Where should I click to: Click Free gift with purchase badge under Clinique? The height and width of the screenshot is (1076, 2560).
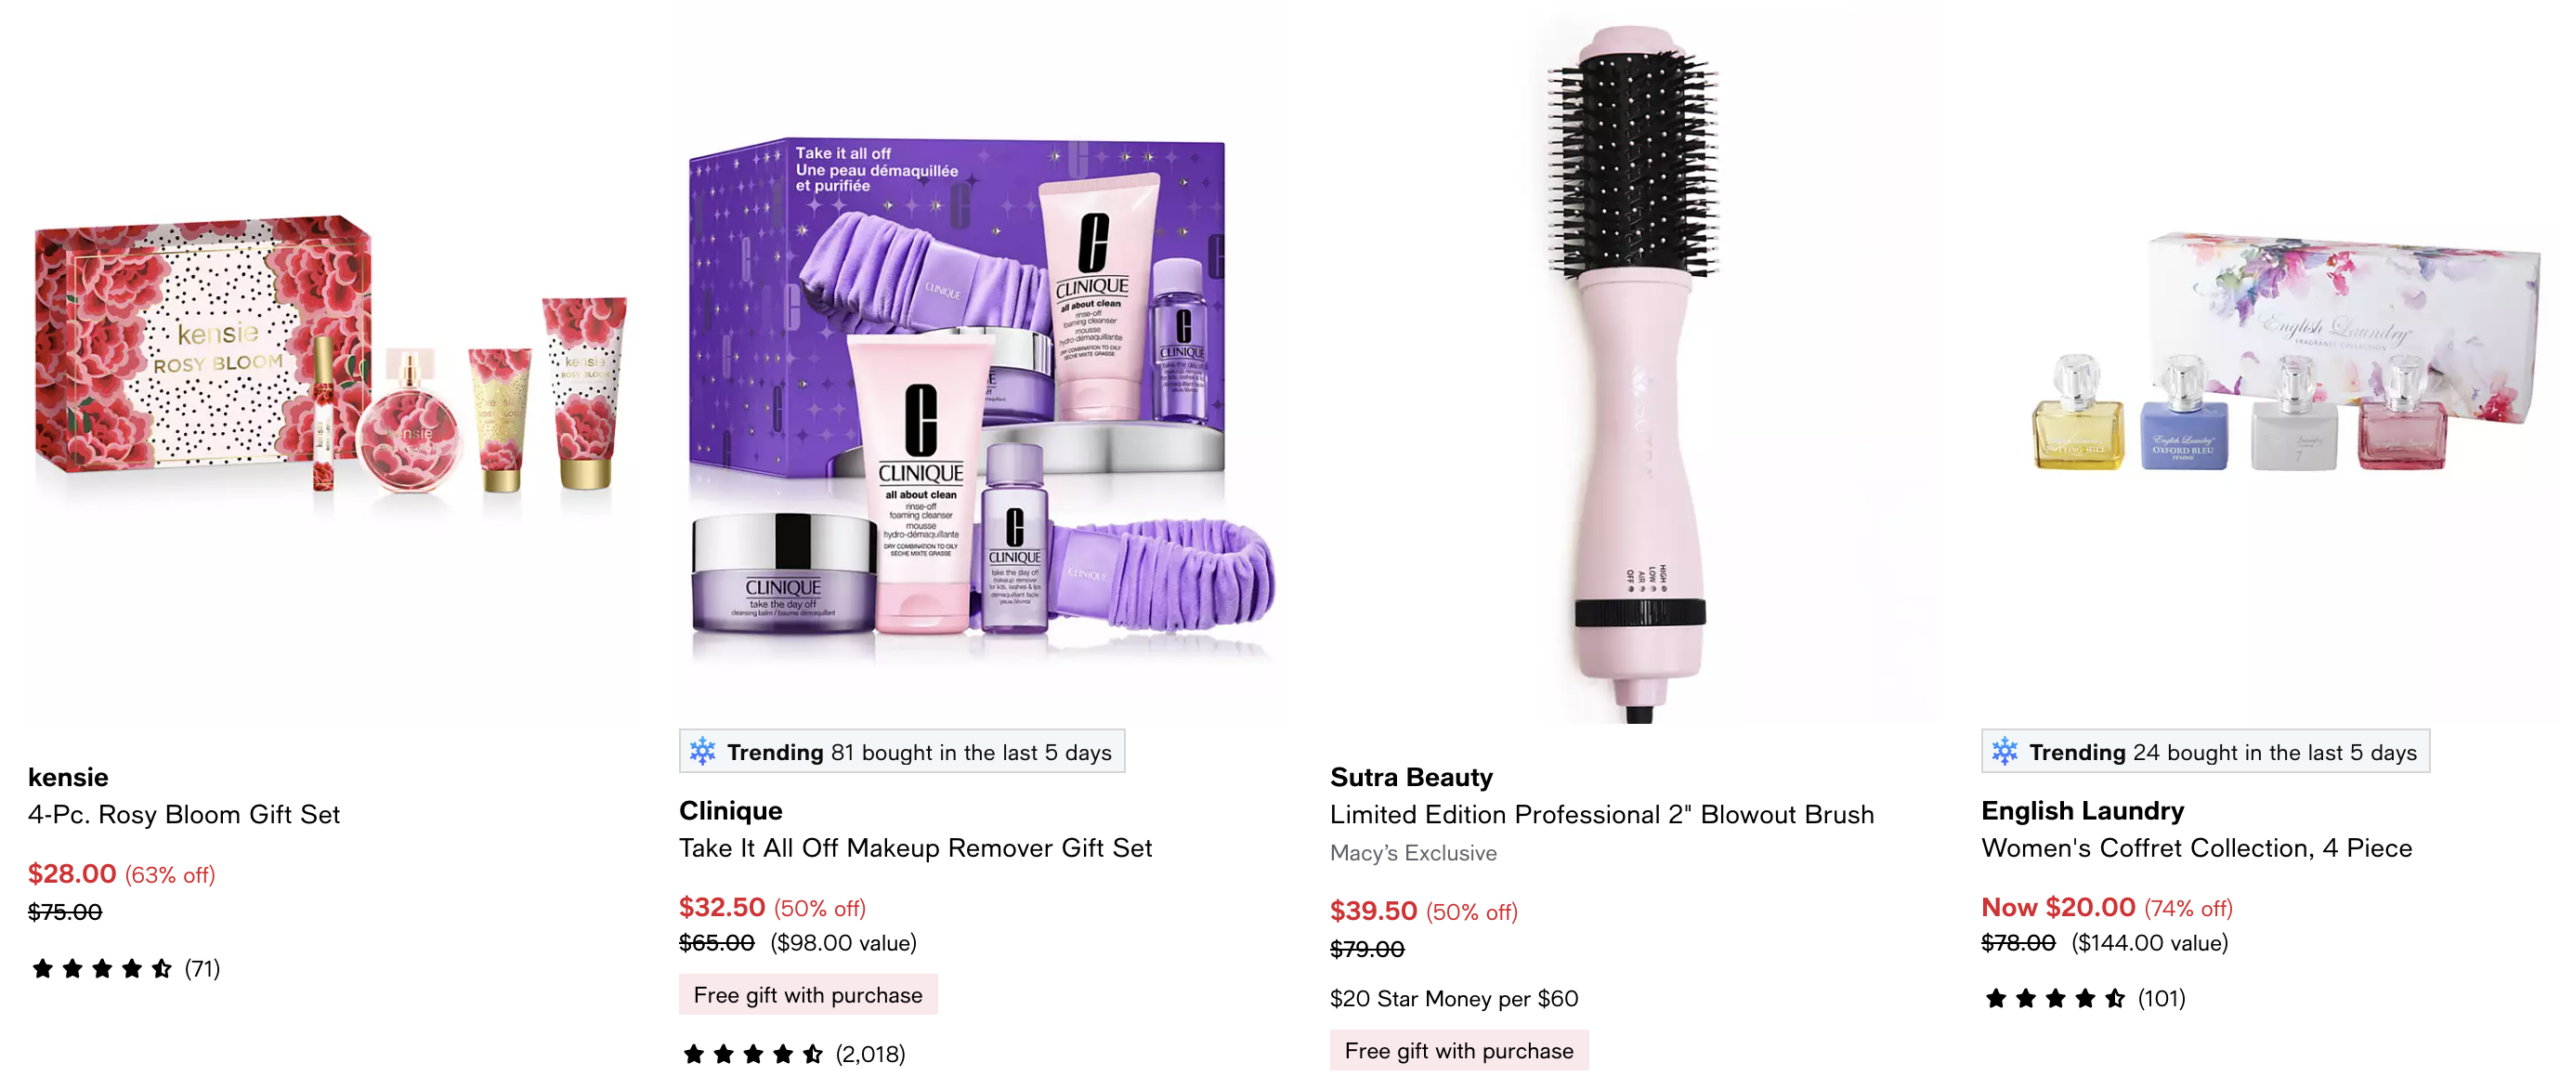(x=808, y=994)
